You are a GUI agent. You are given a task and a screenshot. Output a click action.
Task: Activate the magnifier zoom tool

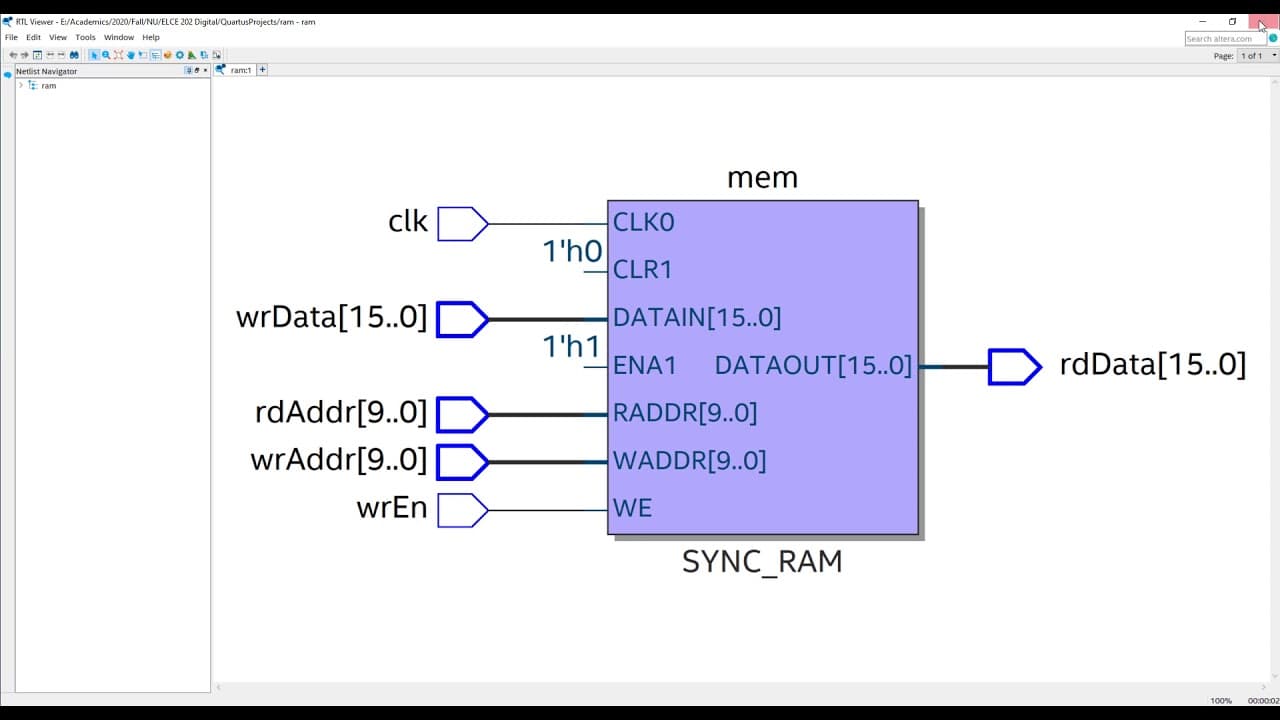pos(106,55)
